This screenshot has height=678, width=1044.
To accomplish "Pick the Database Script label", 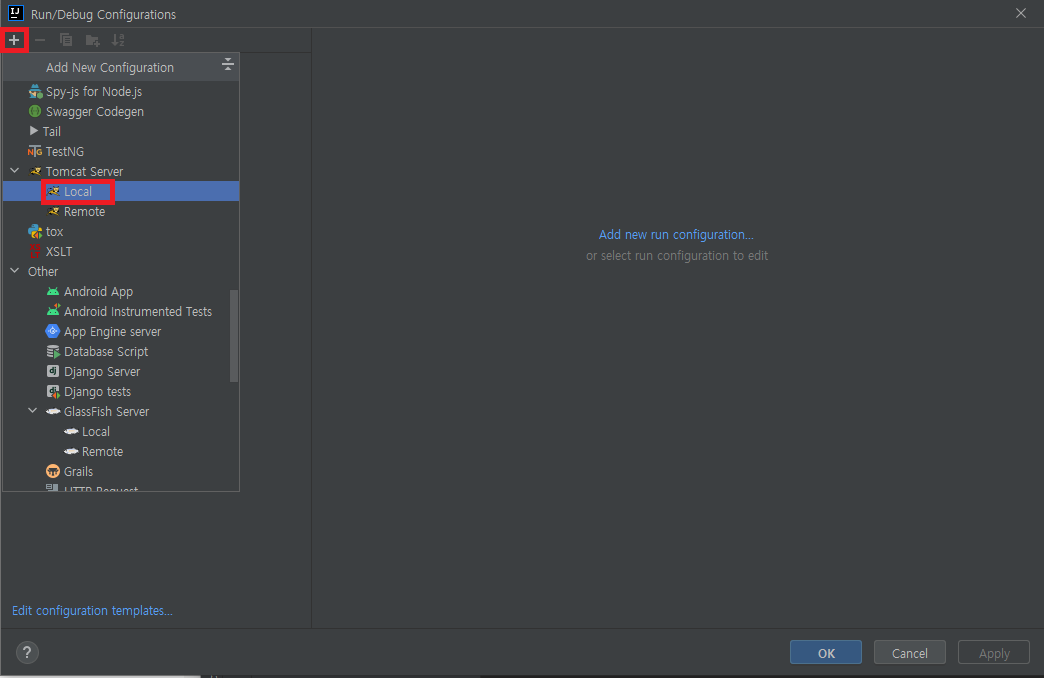I will click(x=106, y=352).
